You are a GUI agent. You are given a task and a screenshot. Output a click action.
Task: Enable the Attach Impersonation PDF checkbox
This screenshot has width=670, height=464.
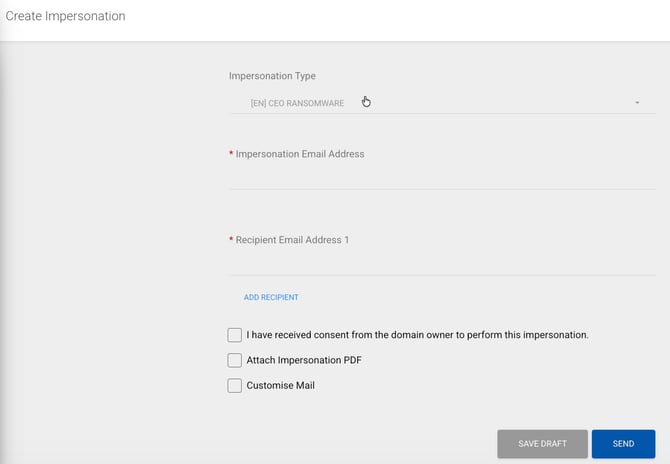[x=235, y=360]
